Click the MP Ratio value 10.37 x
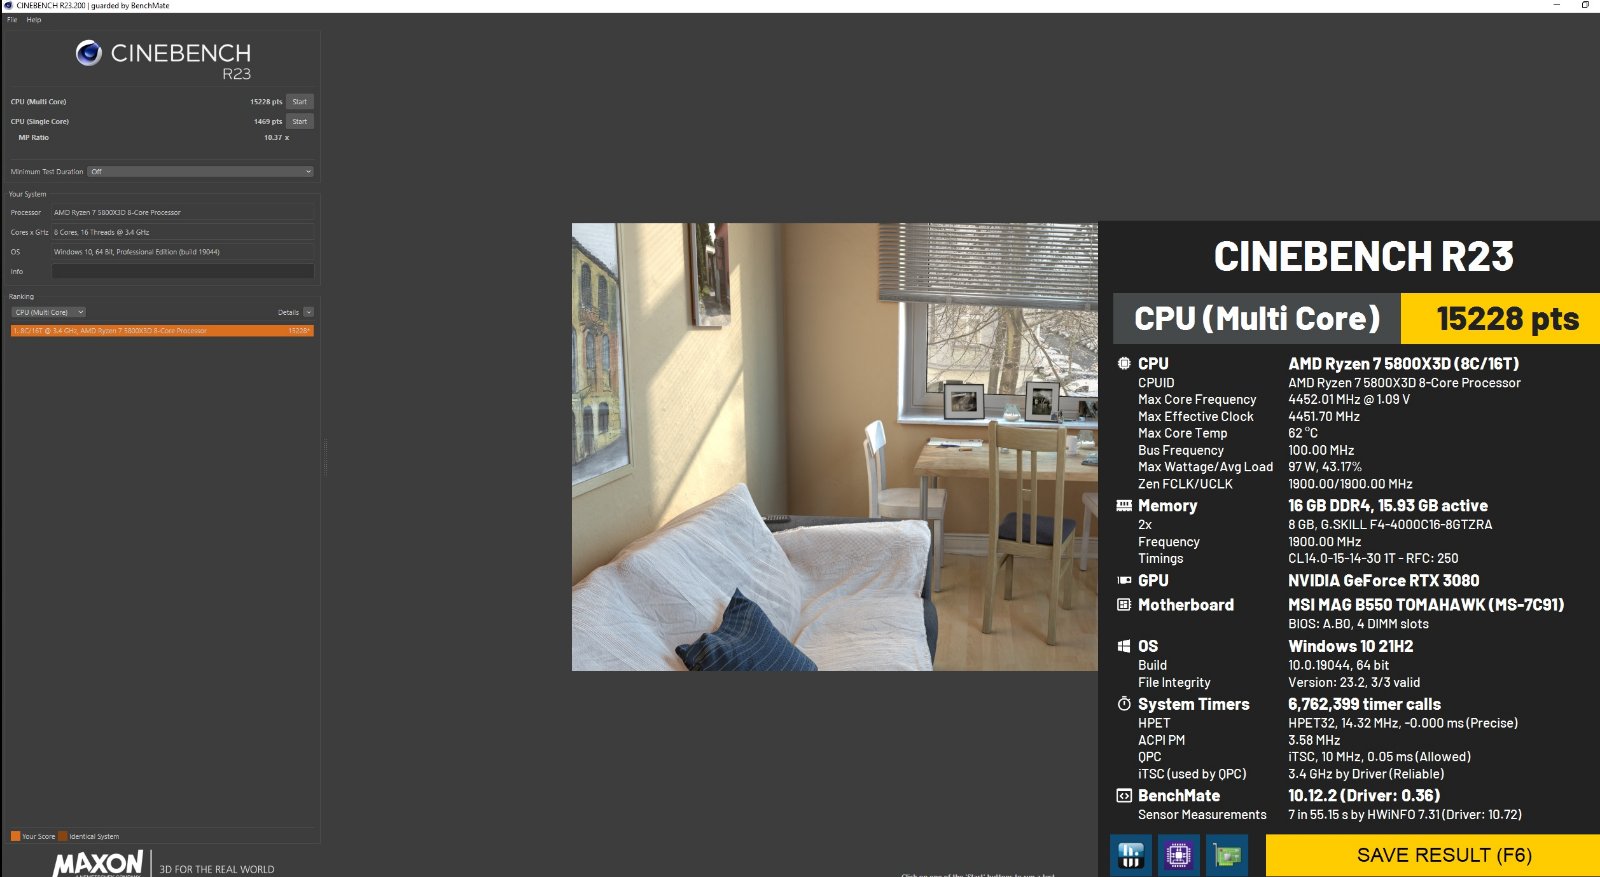 pos(276,138)
